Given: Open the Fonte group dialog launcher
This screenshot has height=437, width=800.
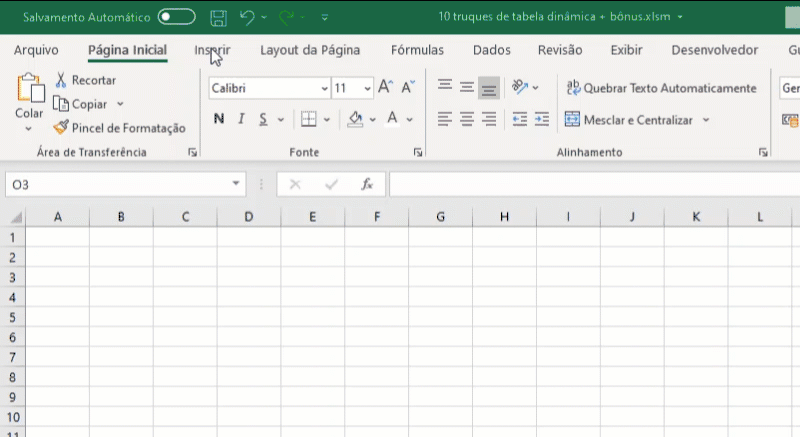Looking at the screenshot, I should [418, 152].
